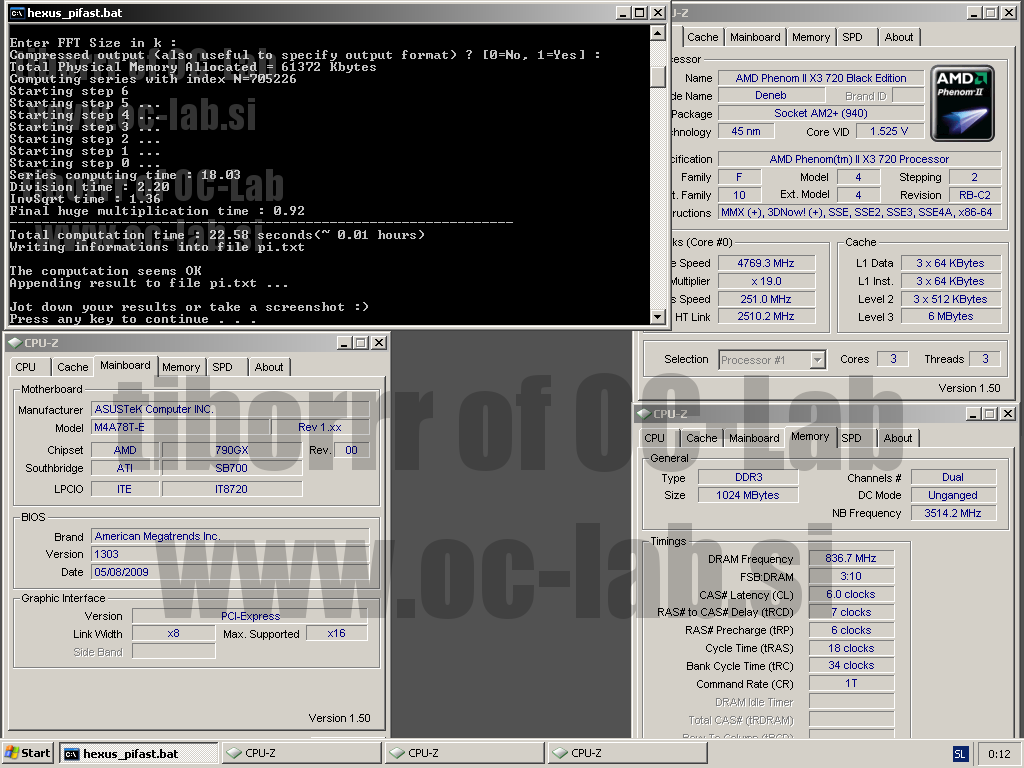The width and height of the screenshot is (1024, 768).
Task: Click the scroll down arrow in the console window
Action: (658, 317)
